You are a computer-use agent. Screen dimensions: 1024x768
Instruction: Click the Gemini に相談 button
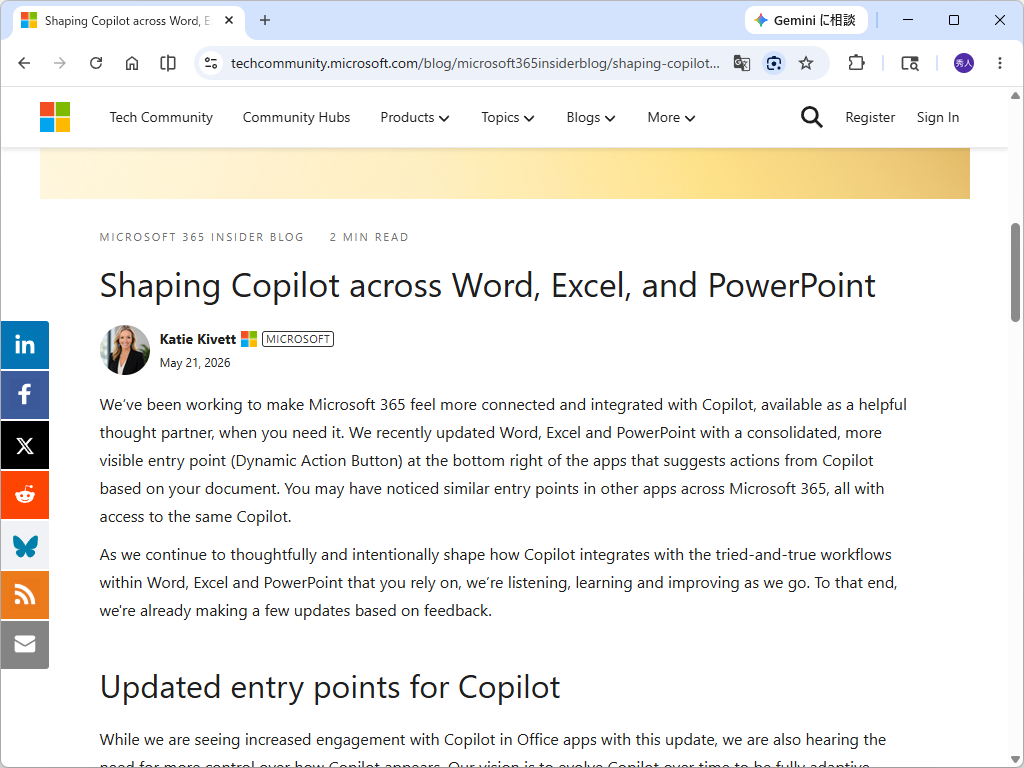807,20
